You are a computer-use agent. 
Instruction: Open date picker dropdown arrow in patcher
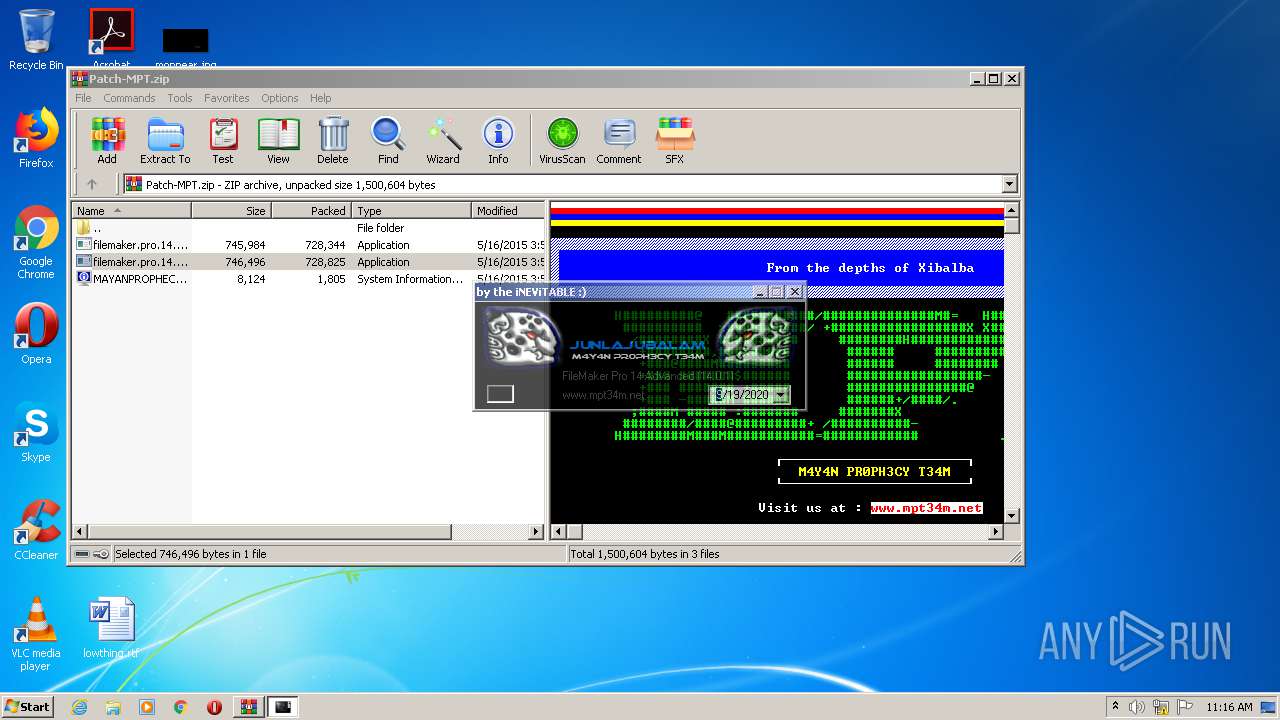(781, 395)
